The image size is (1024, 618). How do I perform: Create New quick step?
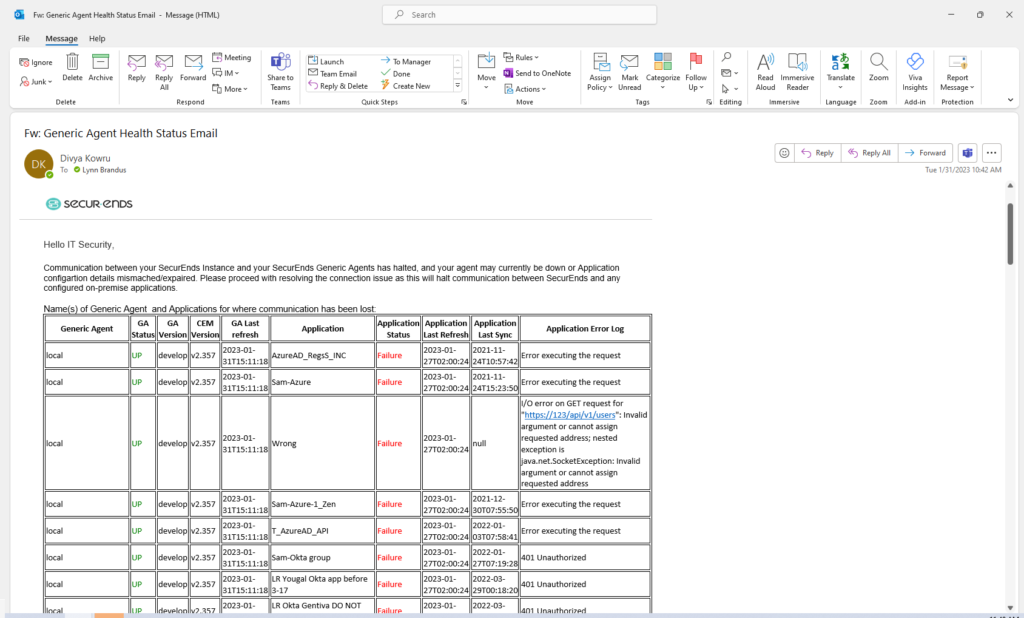tap(406, 86)
